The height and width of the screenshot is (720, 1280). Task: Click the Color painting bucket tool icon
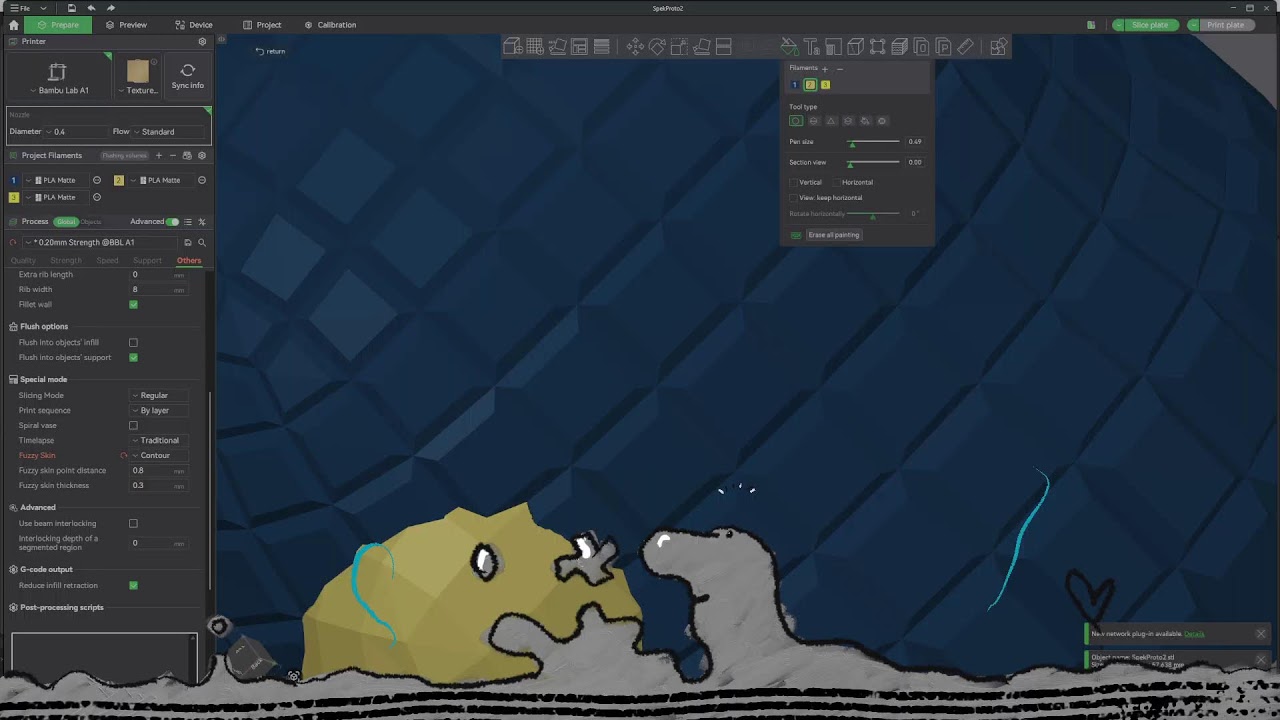[x=789, y=46]
